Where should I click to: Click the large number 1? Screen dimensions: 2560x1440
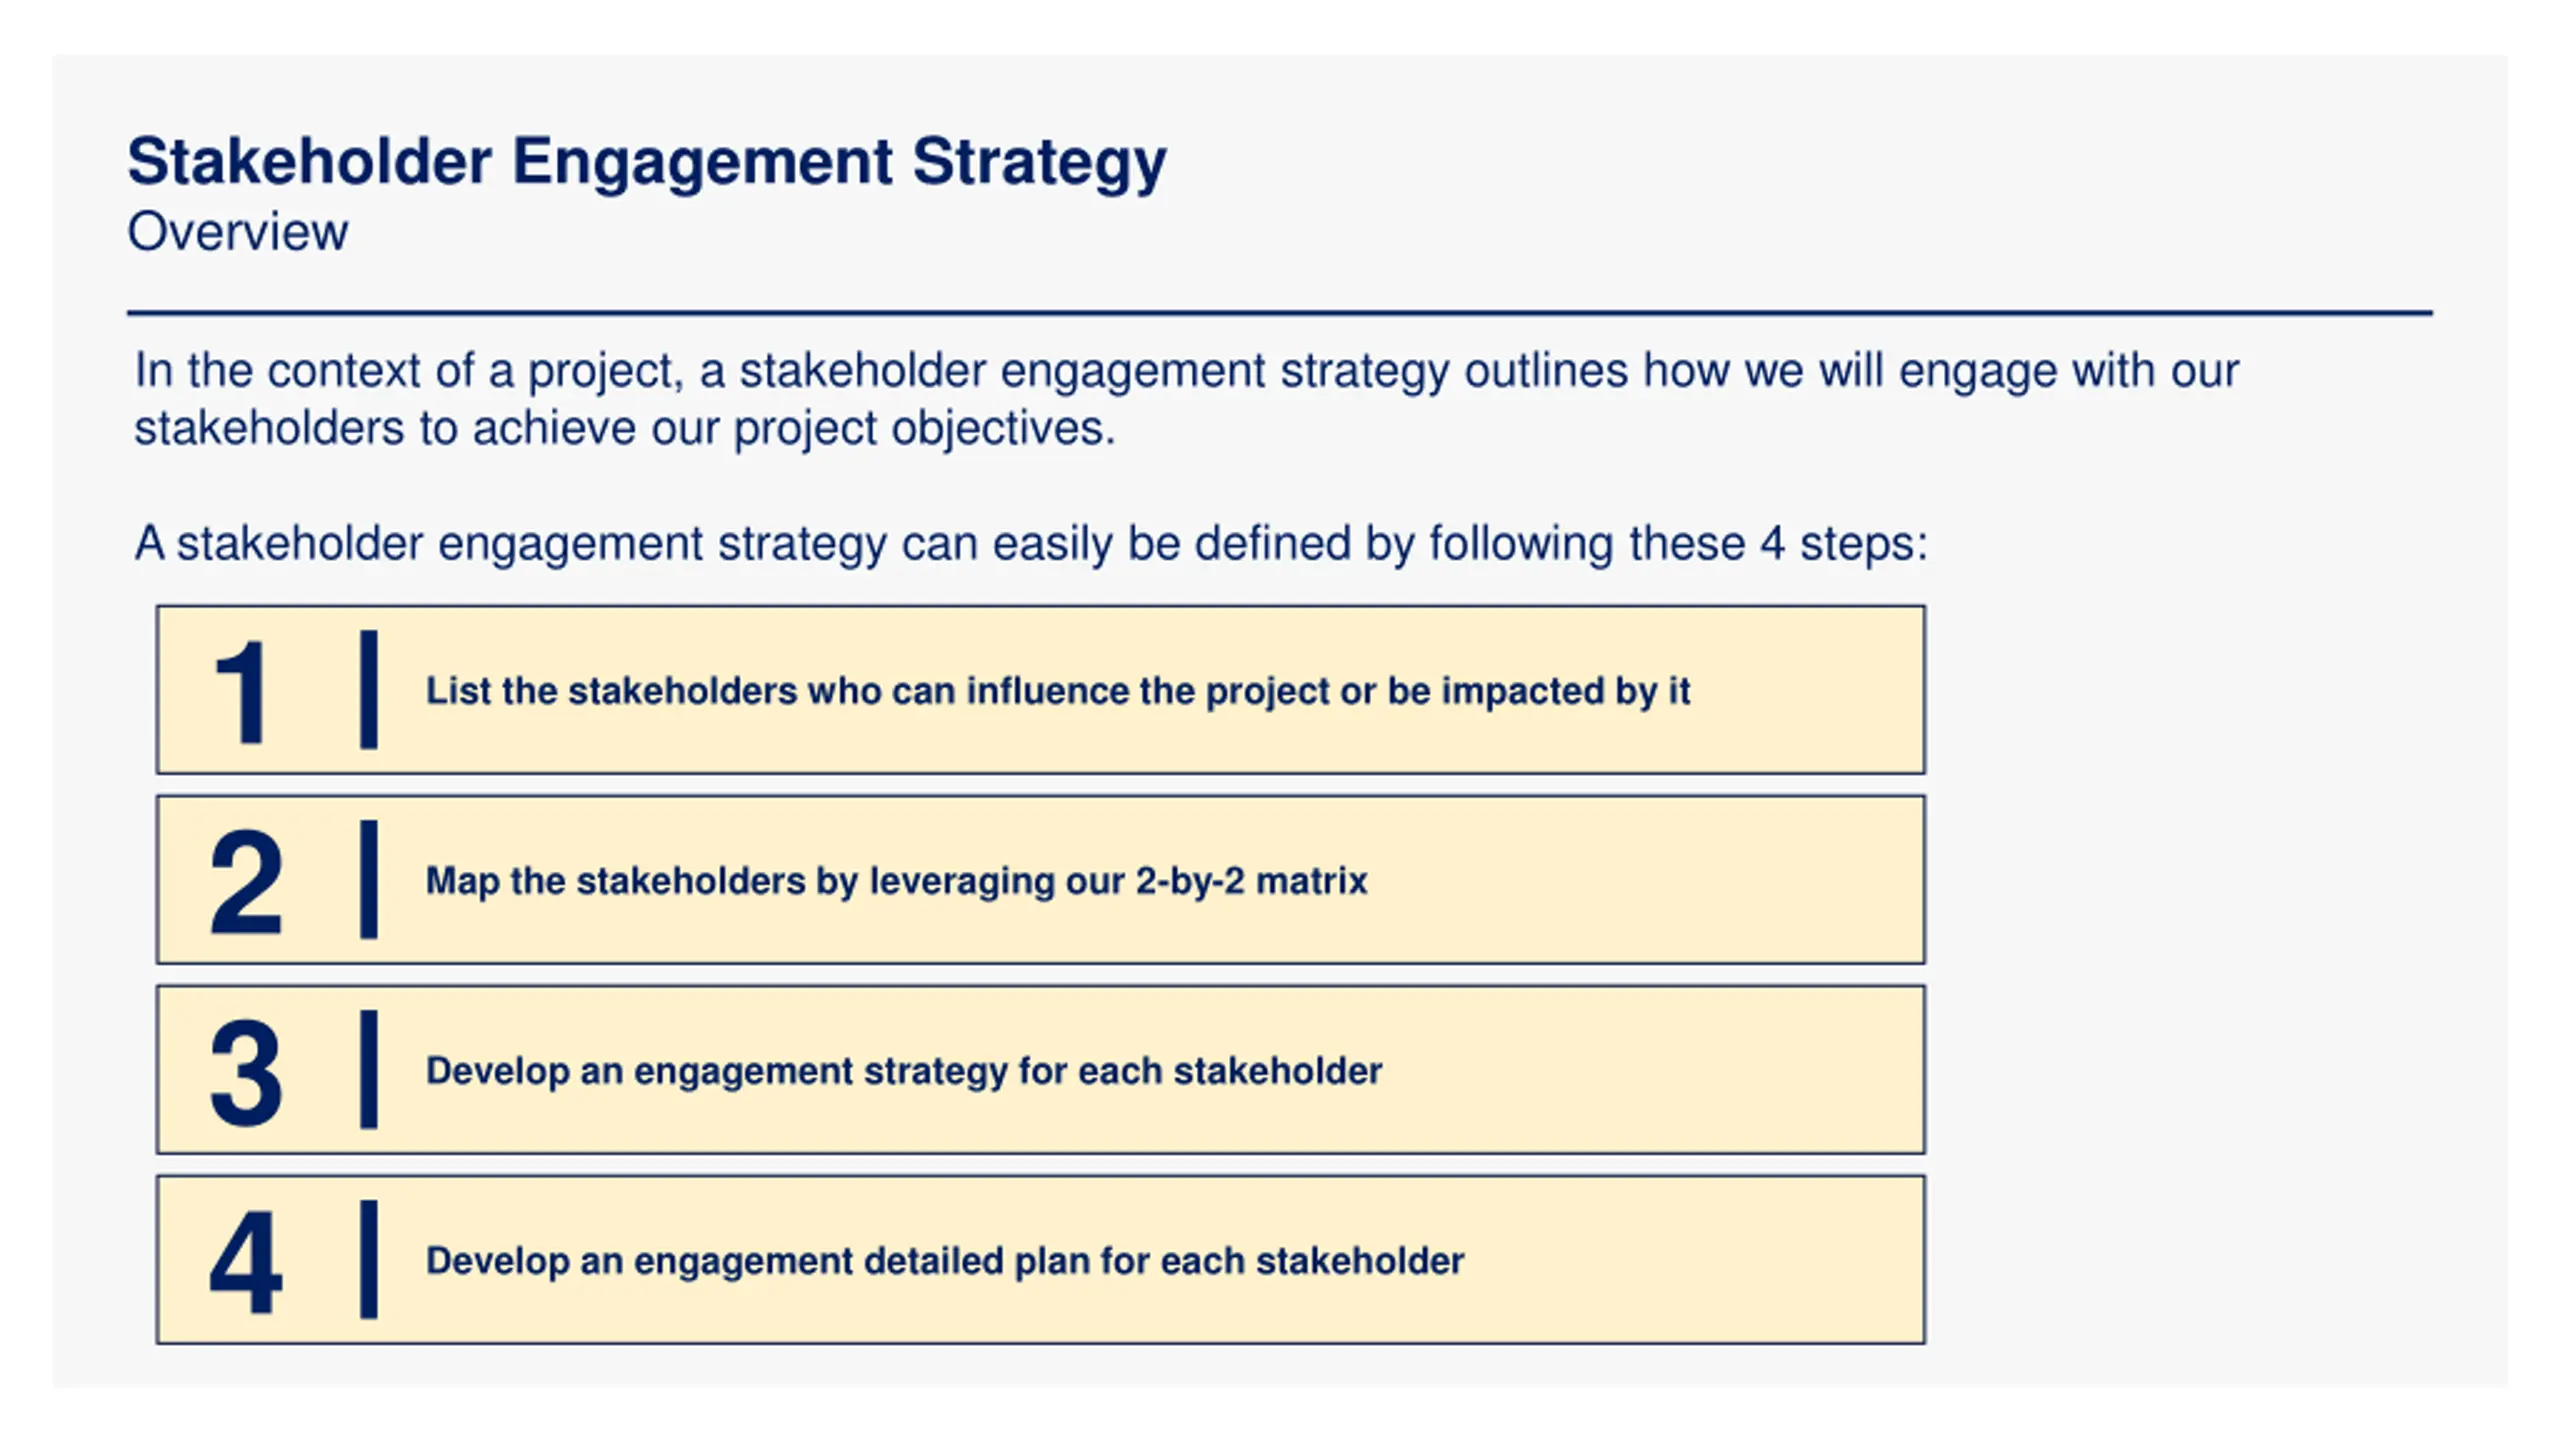[x=243, y=691]
